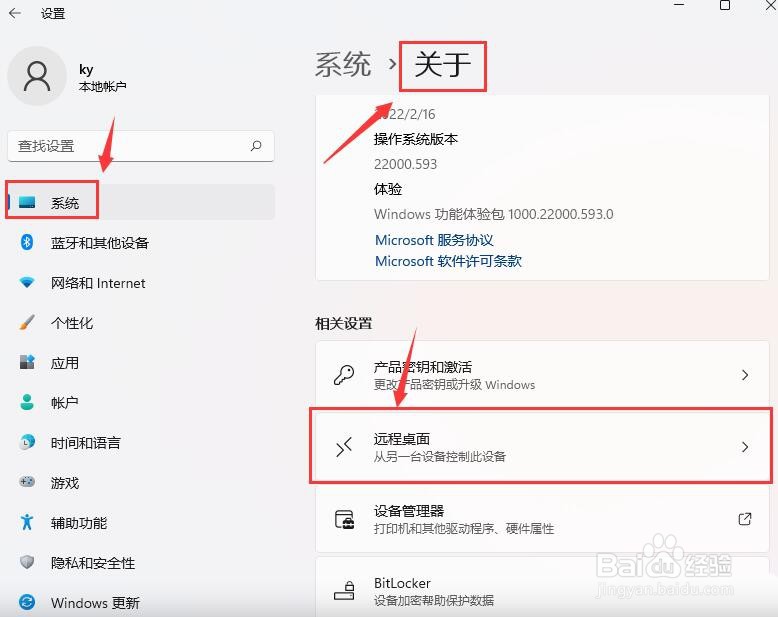Viewport: 778px width, 617px height.
Task: Open Windows 更新 page
Action: click(140, 602)
